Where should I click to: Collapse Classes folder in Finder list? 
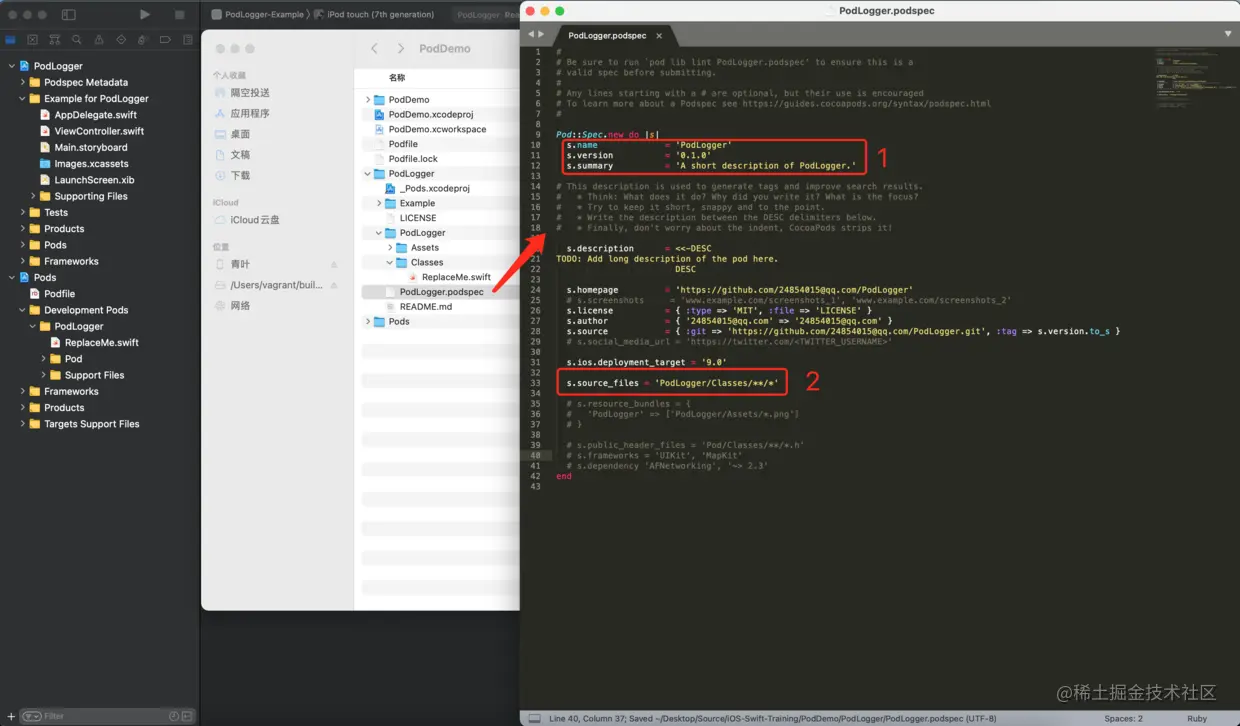point(390,262)
